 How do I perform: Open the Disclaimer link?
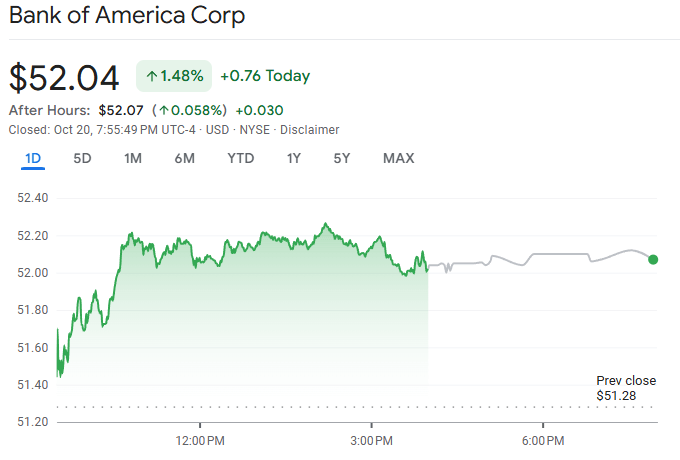point(309,130)
